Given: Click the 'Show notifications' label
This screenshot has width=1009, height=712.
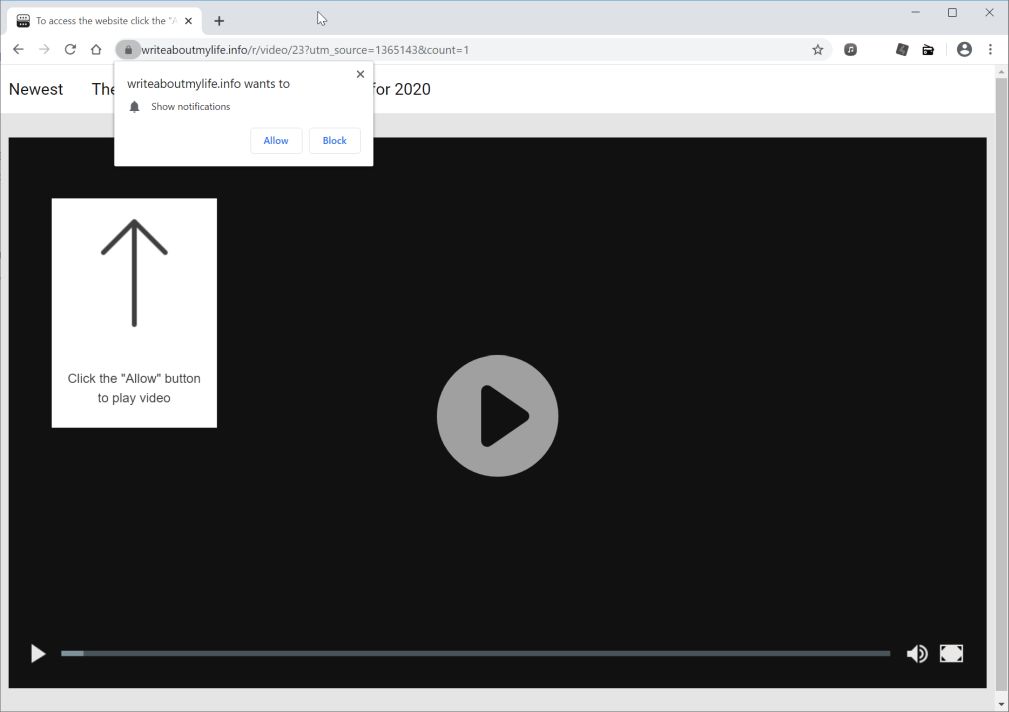Looking at the screenshot, I should (190, 107).
